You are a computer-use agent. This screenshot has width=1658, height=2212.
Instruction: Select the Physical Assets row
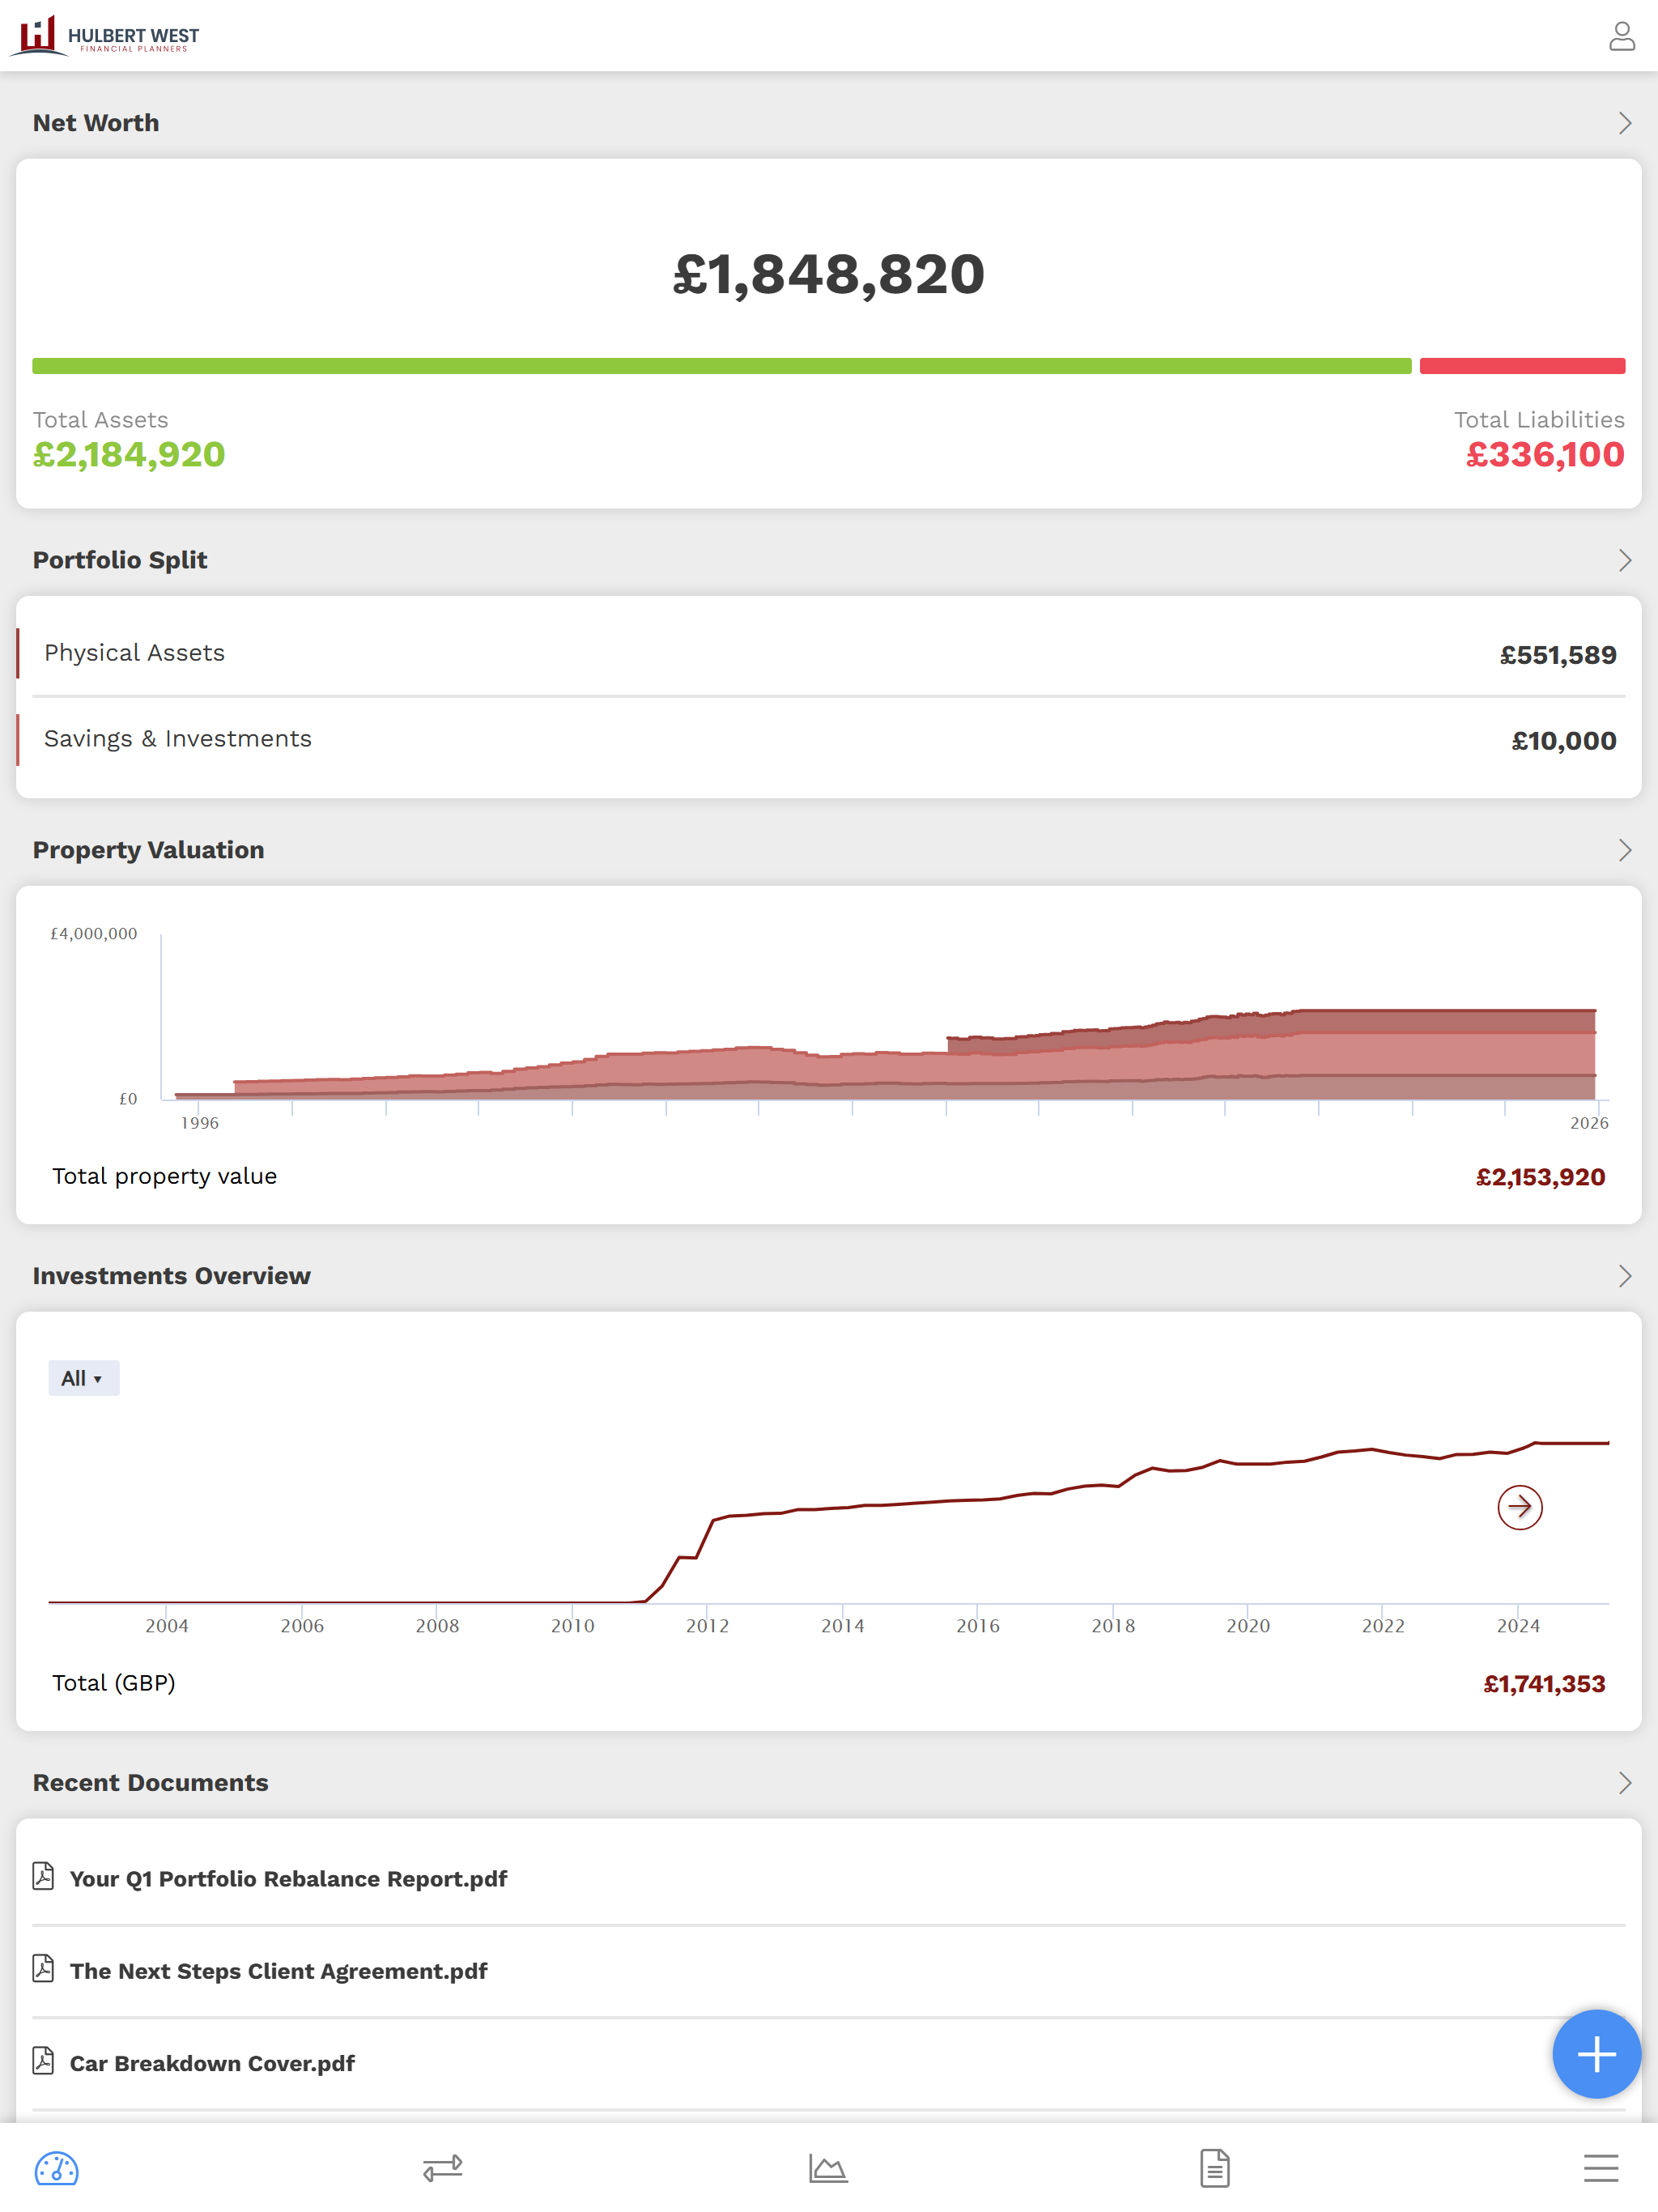click(828, 654)
